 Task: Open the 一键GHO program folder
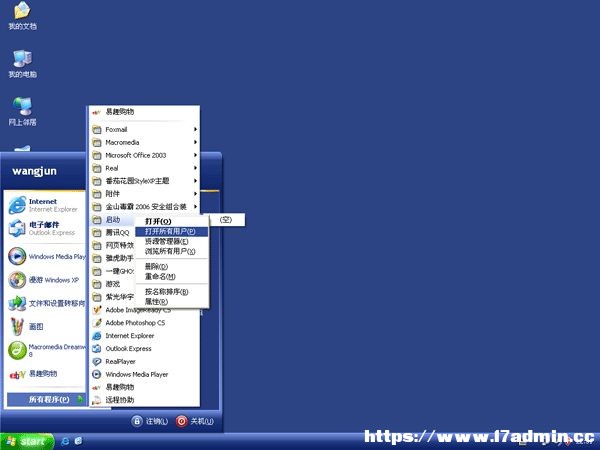coord(112,271)
